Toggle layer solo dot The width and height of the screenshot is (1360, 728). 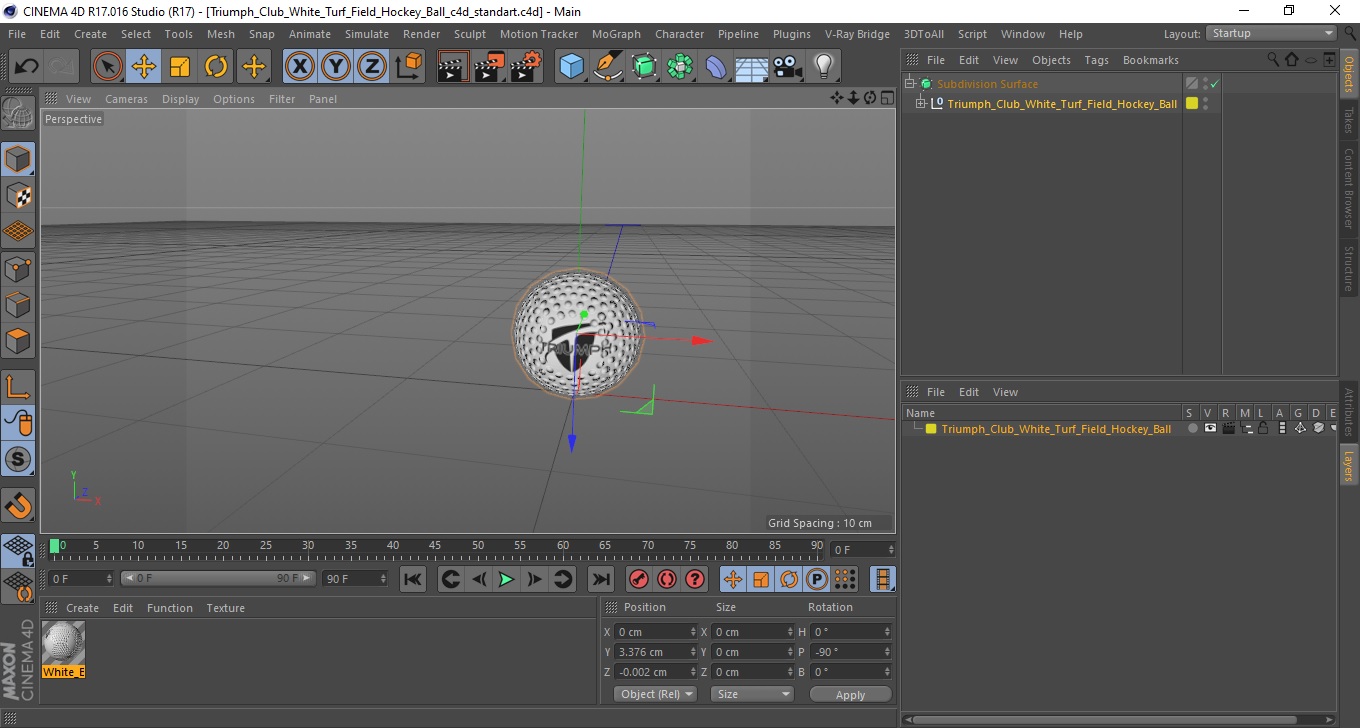pyautogui.click(x=1192, y=428)
